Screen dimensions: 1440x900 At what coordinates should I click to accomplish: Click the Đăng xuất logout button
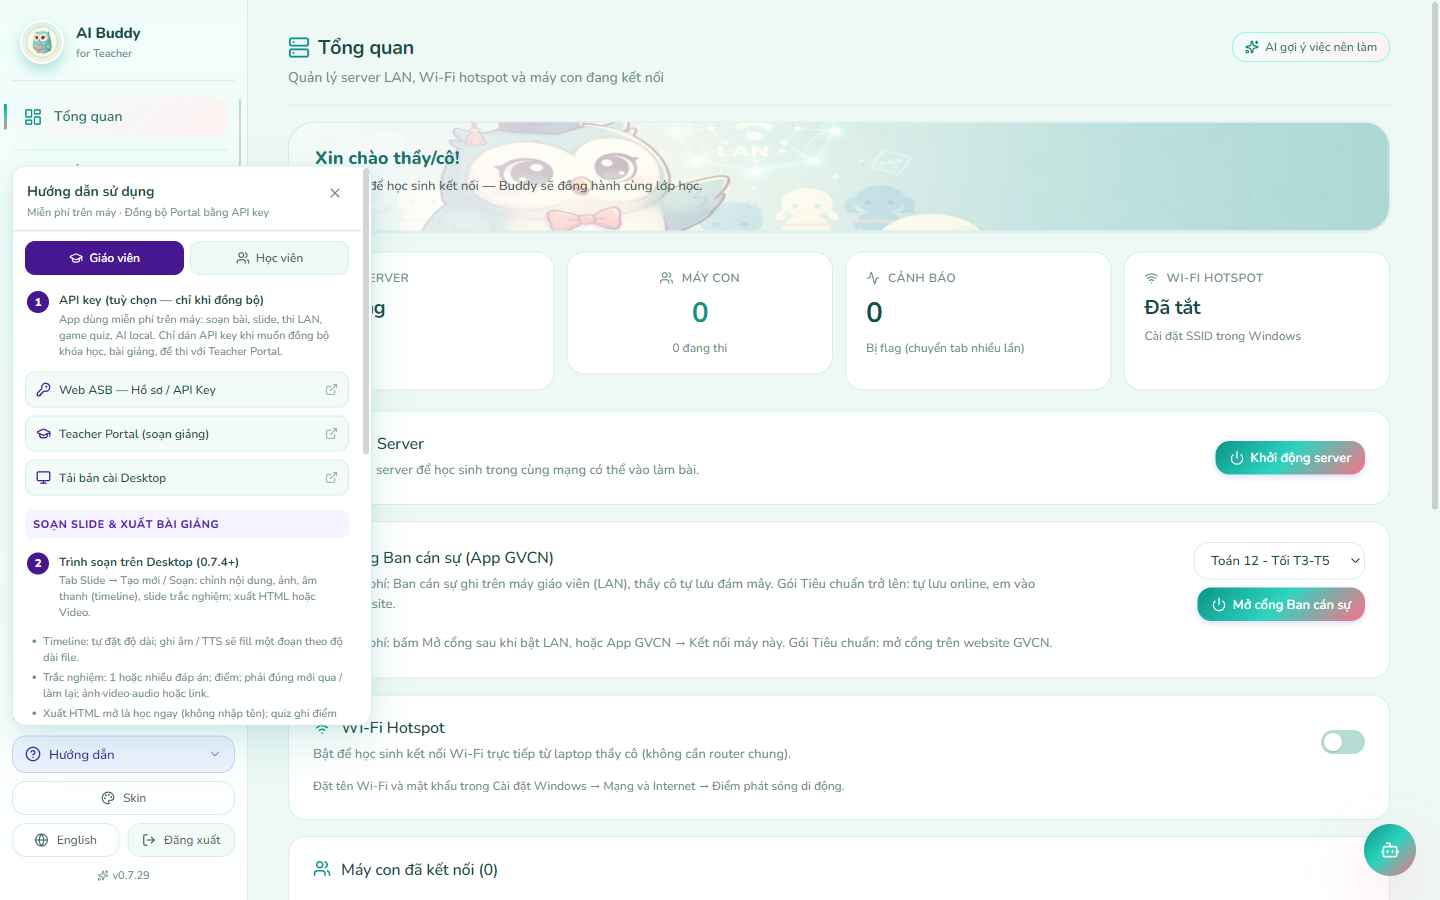181,840
